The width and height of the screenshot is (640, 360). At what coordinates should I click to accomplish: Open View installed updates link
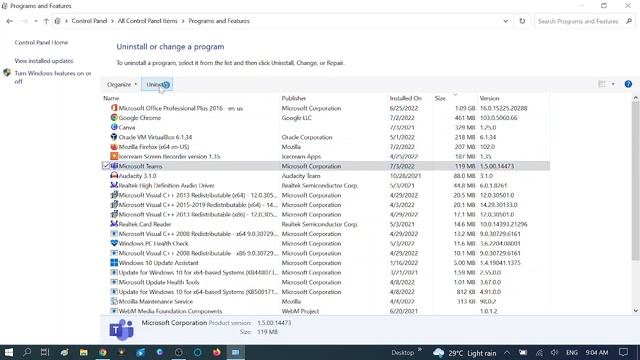(44, 61)
